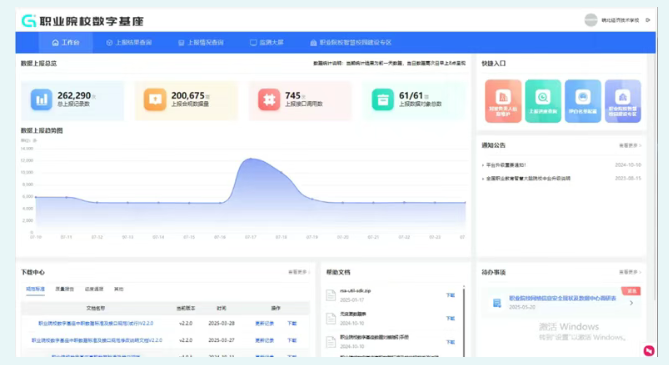Open 更新记录 for the first V2.2.0 document
Viewport: 669px width, 365px height.
[x=265, y=324]
